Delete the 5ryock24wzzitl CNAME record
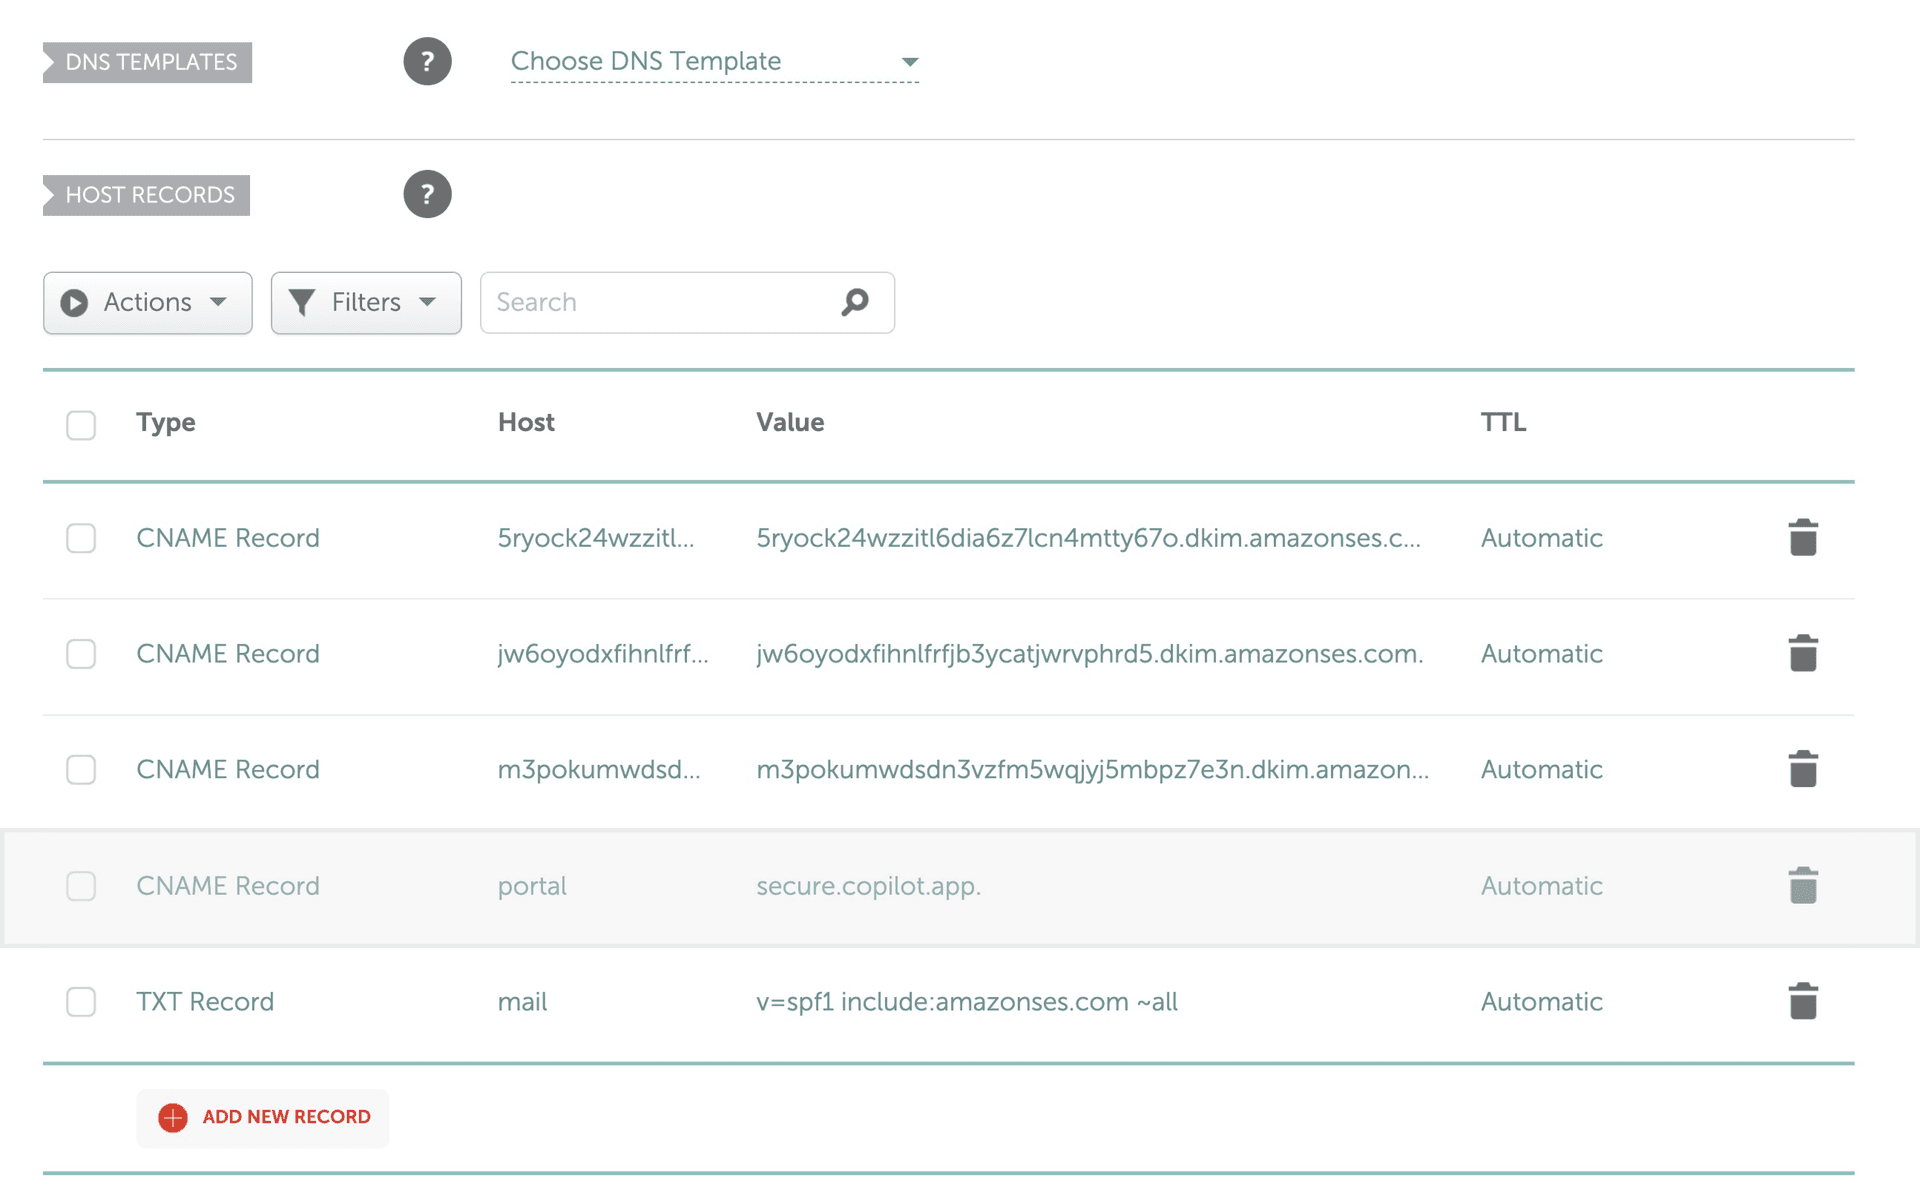The width and height of the screenshot is (1920, 1190). [1803, 537]
